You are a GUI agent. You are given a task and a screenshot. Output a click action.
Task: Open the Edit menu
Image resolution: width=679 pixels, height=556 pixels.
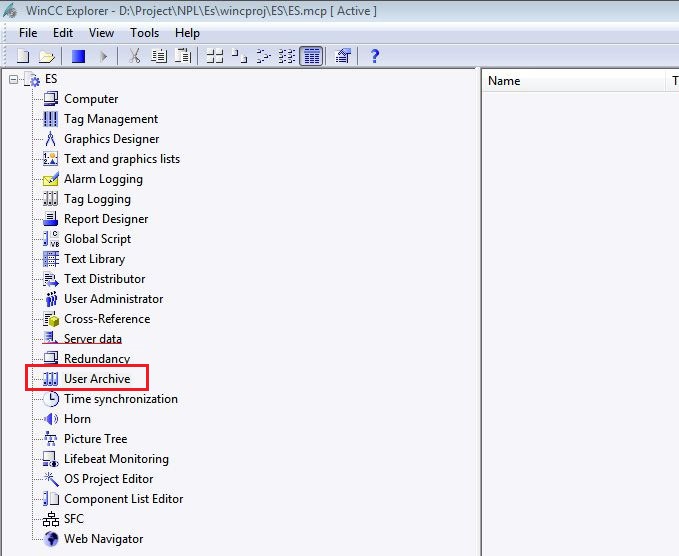(63, 33)
